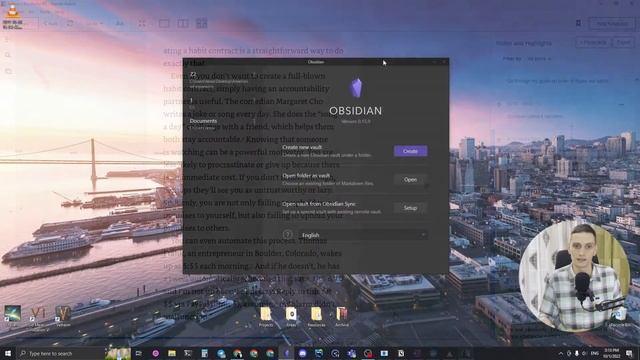
Task: Open the English language dropdown
Action: [362, 235]
